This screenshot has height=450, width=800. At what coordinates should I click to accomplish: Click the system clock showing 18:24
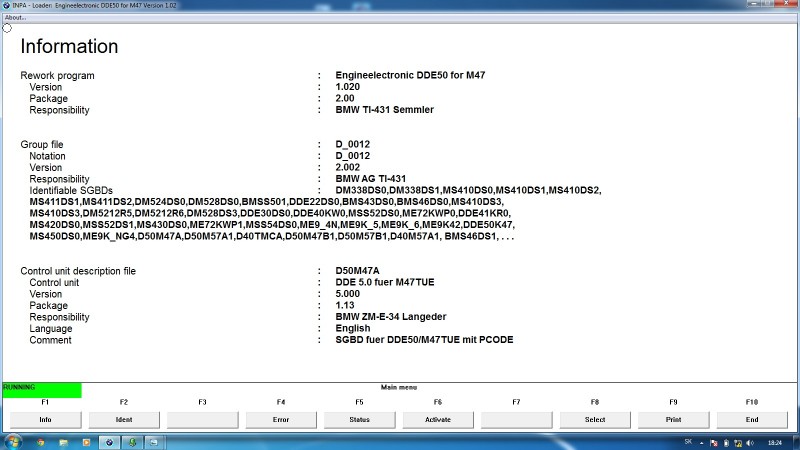pos(774,443)
